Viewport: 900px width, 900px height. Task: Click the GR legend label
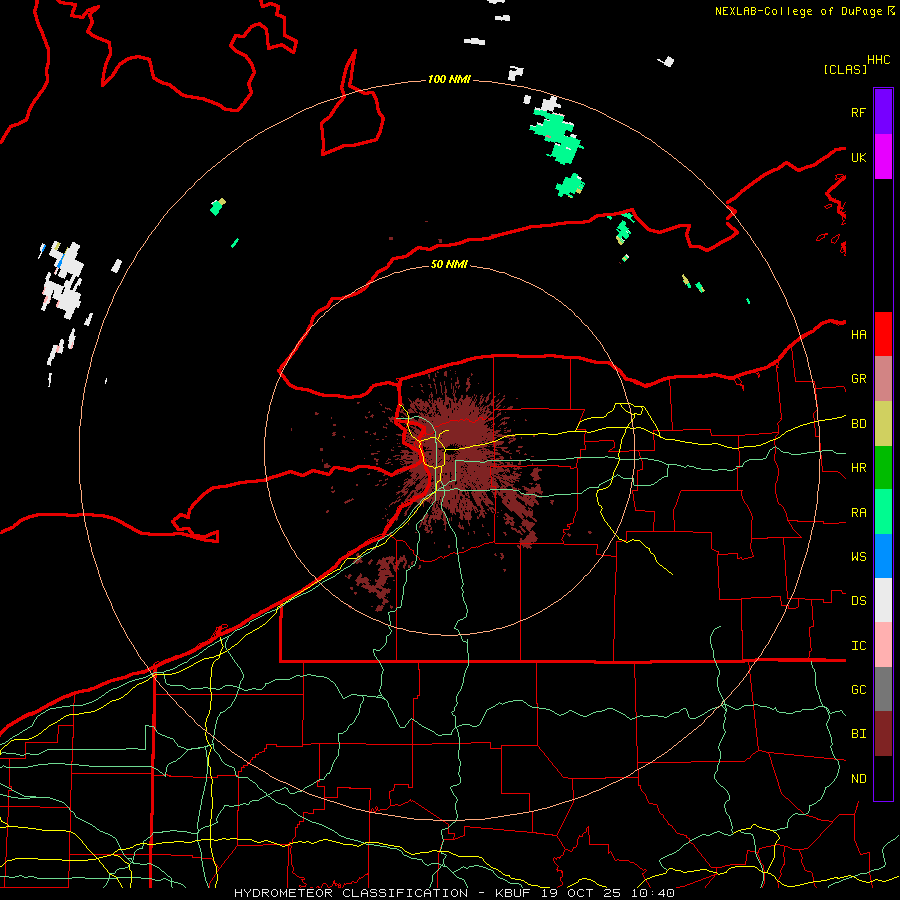tap(858, 379)
